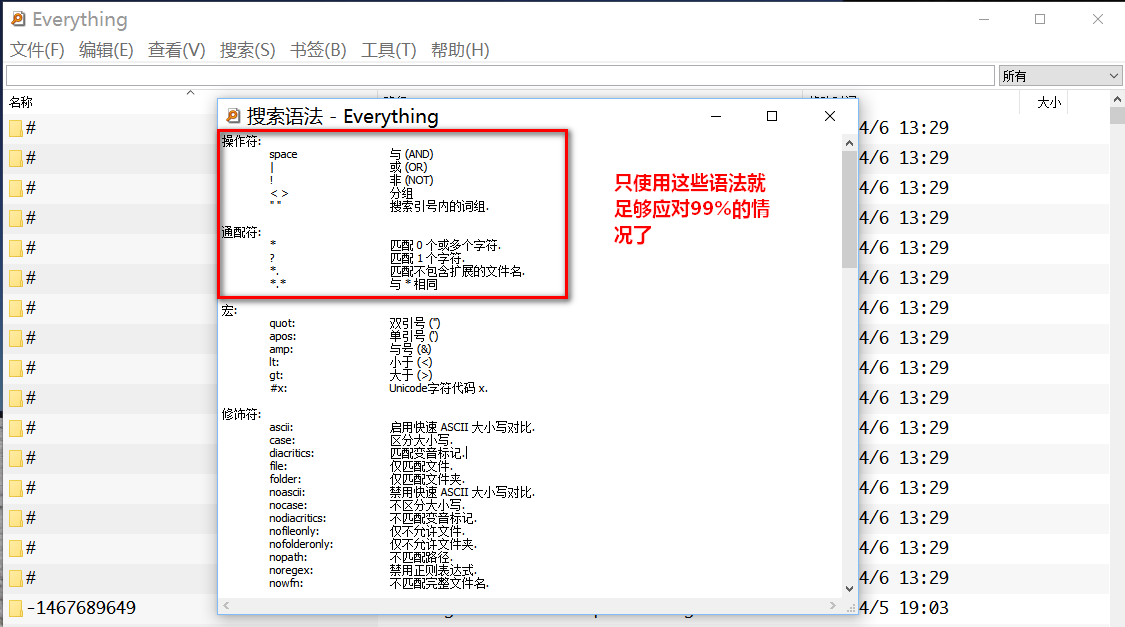Viewport: 1125px width, 627px height.
Task: Select the folder named -1467689649
Action: point(80,608)
